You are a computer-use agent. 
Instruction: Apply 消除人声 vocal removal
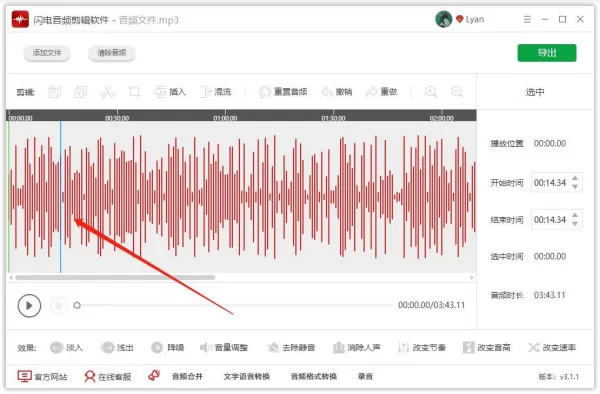[356, 347]
